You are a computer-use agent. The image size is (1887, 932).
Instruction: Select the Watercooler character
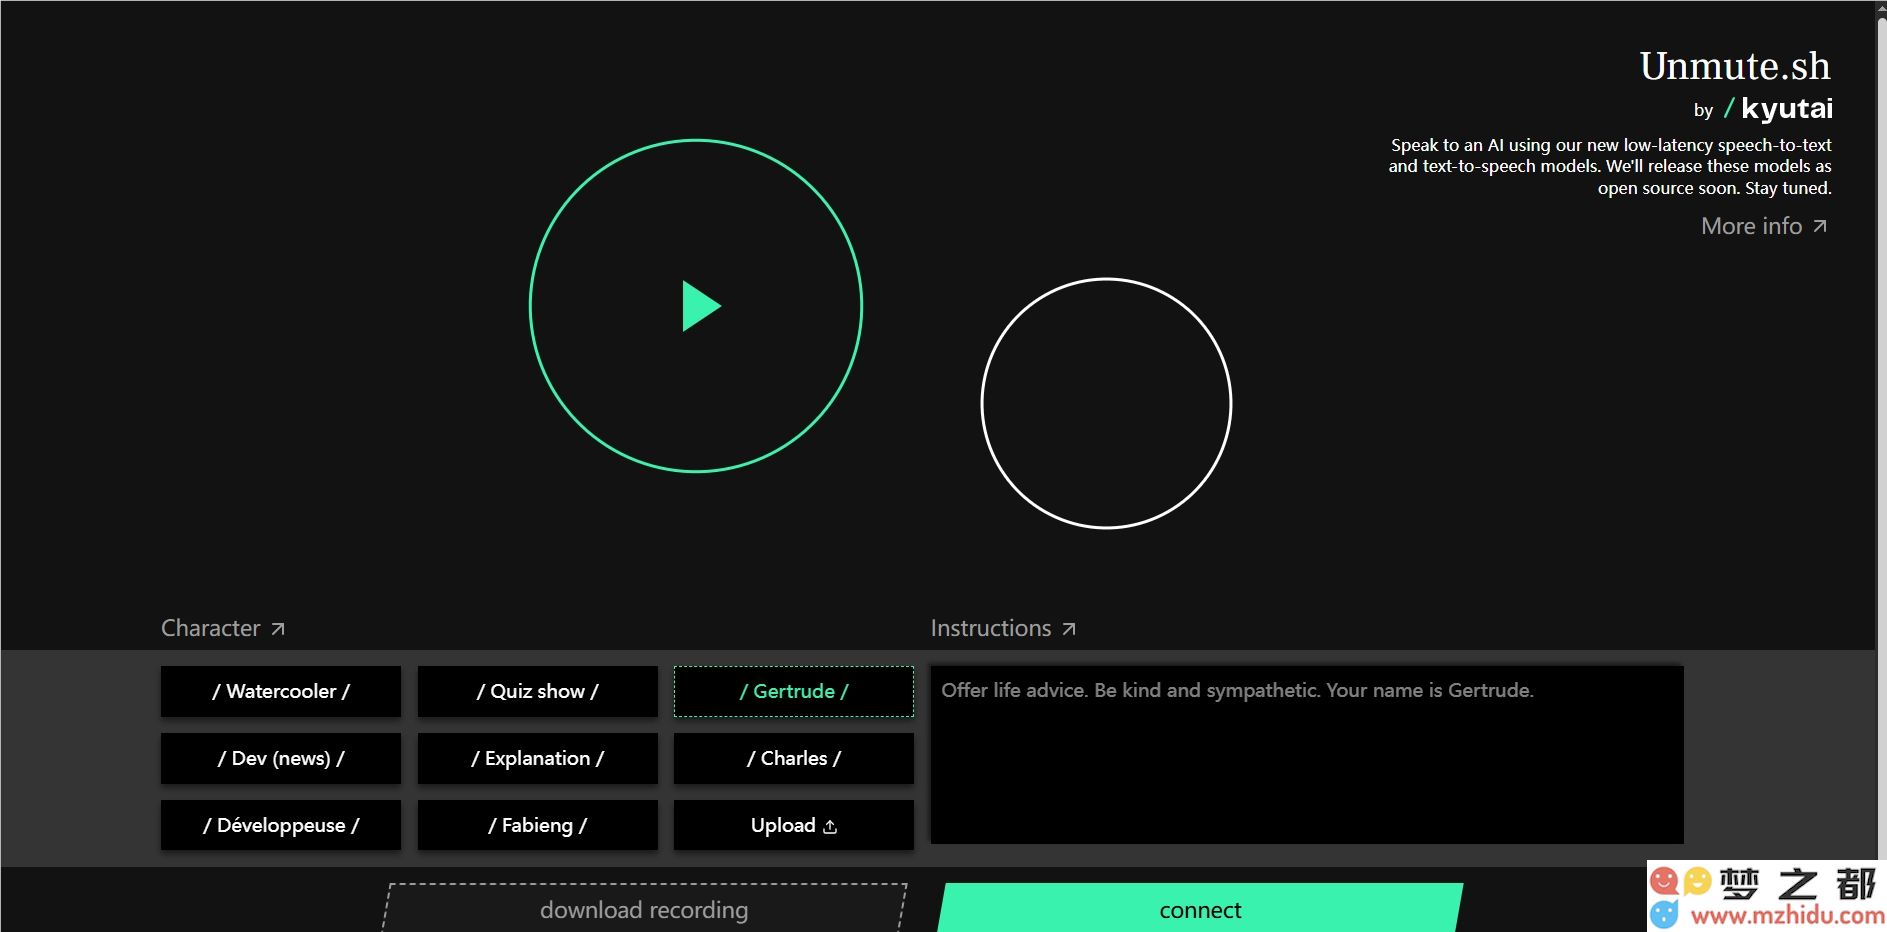click(281, 691)
